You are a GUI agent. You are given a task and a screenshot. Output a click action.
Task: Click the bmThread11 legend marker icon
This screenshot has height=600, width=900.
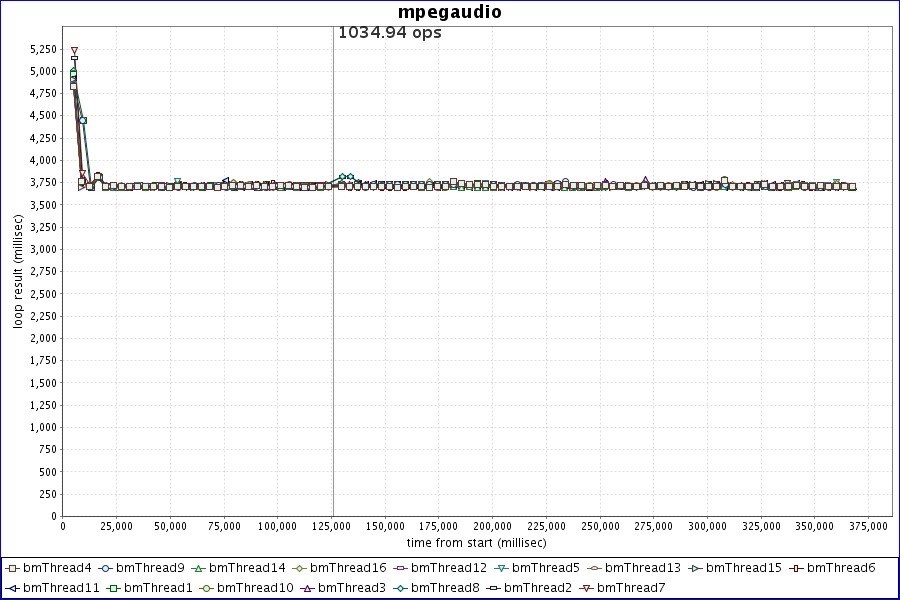13,588
